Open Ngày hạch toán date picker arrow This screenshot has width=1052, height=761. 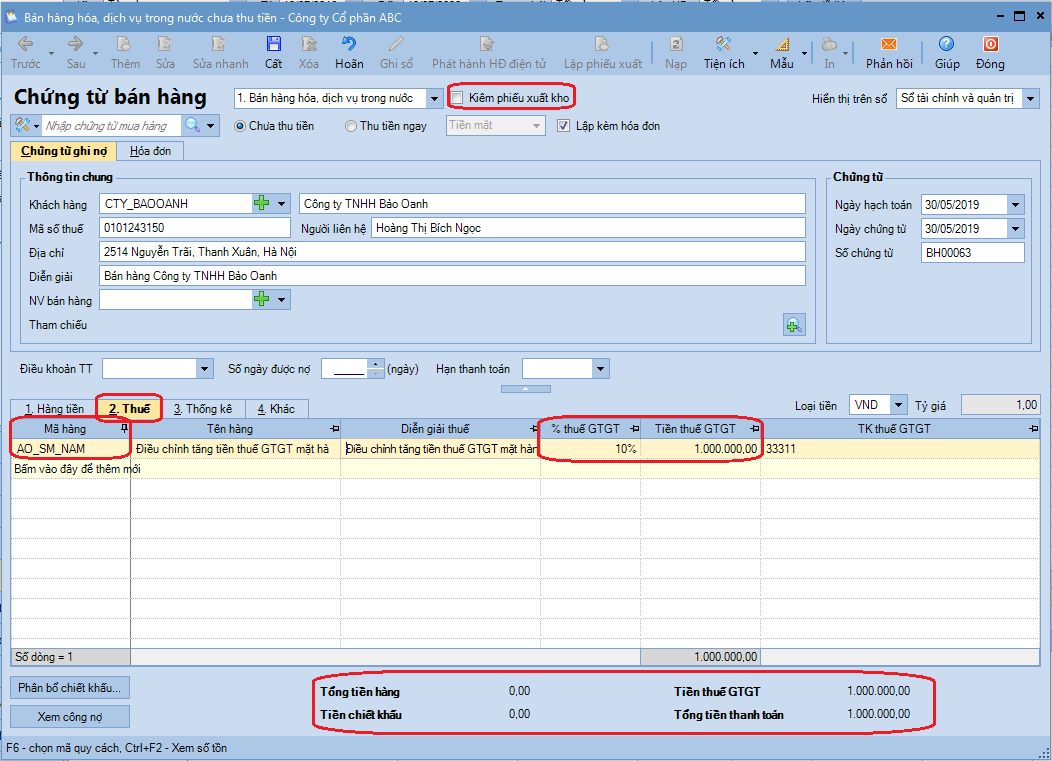(1015, 205)
